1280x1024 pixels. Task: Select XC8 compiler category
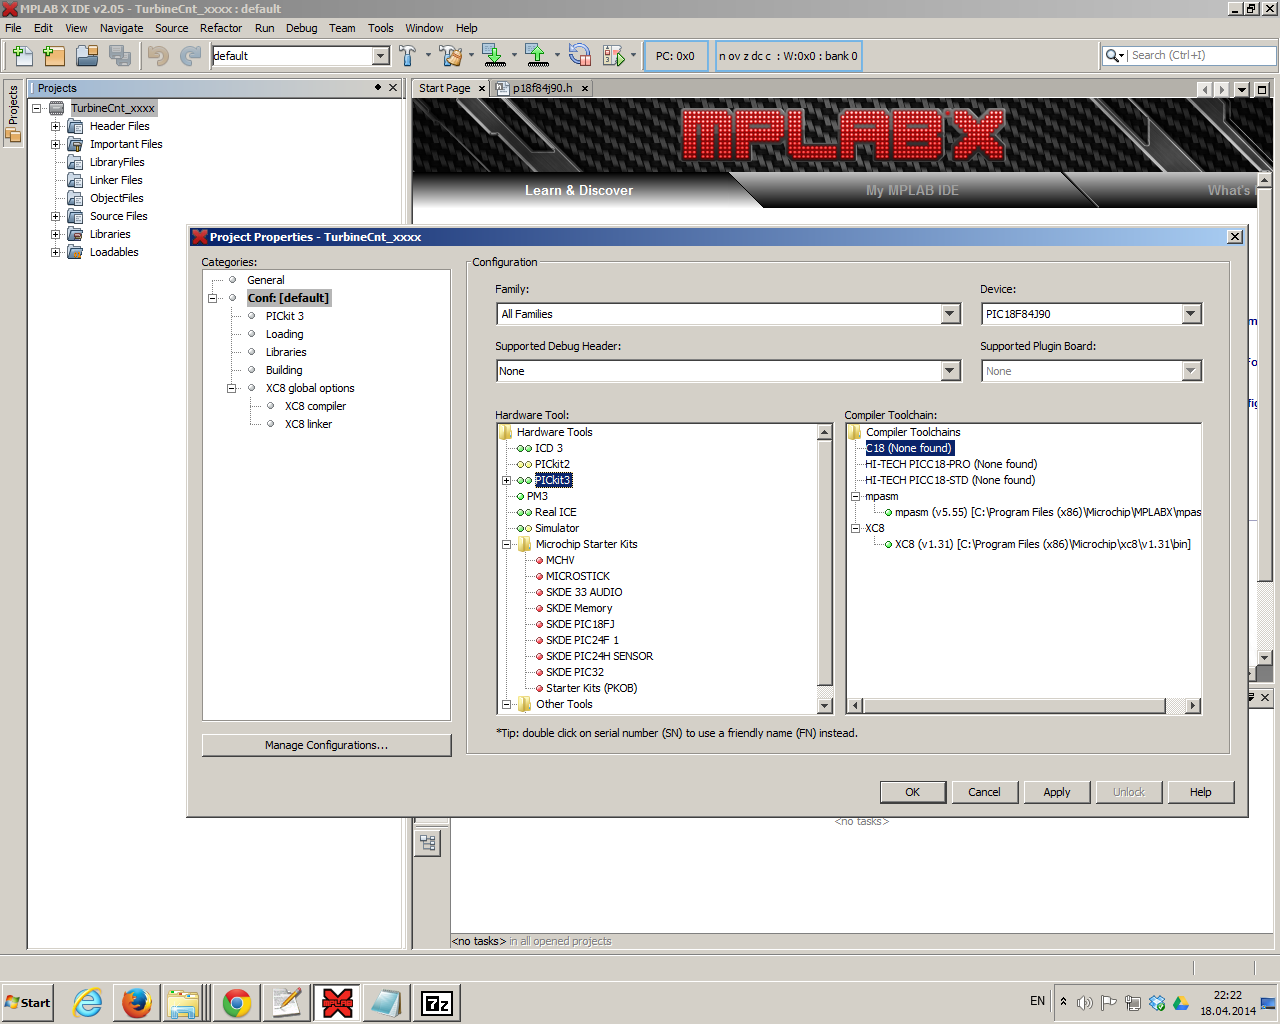[315, 406]
